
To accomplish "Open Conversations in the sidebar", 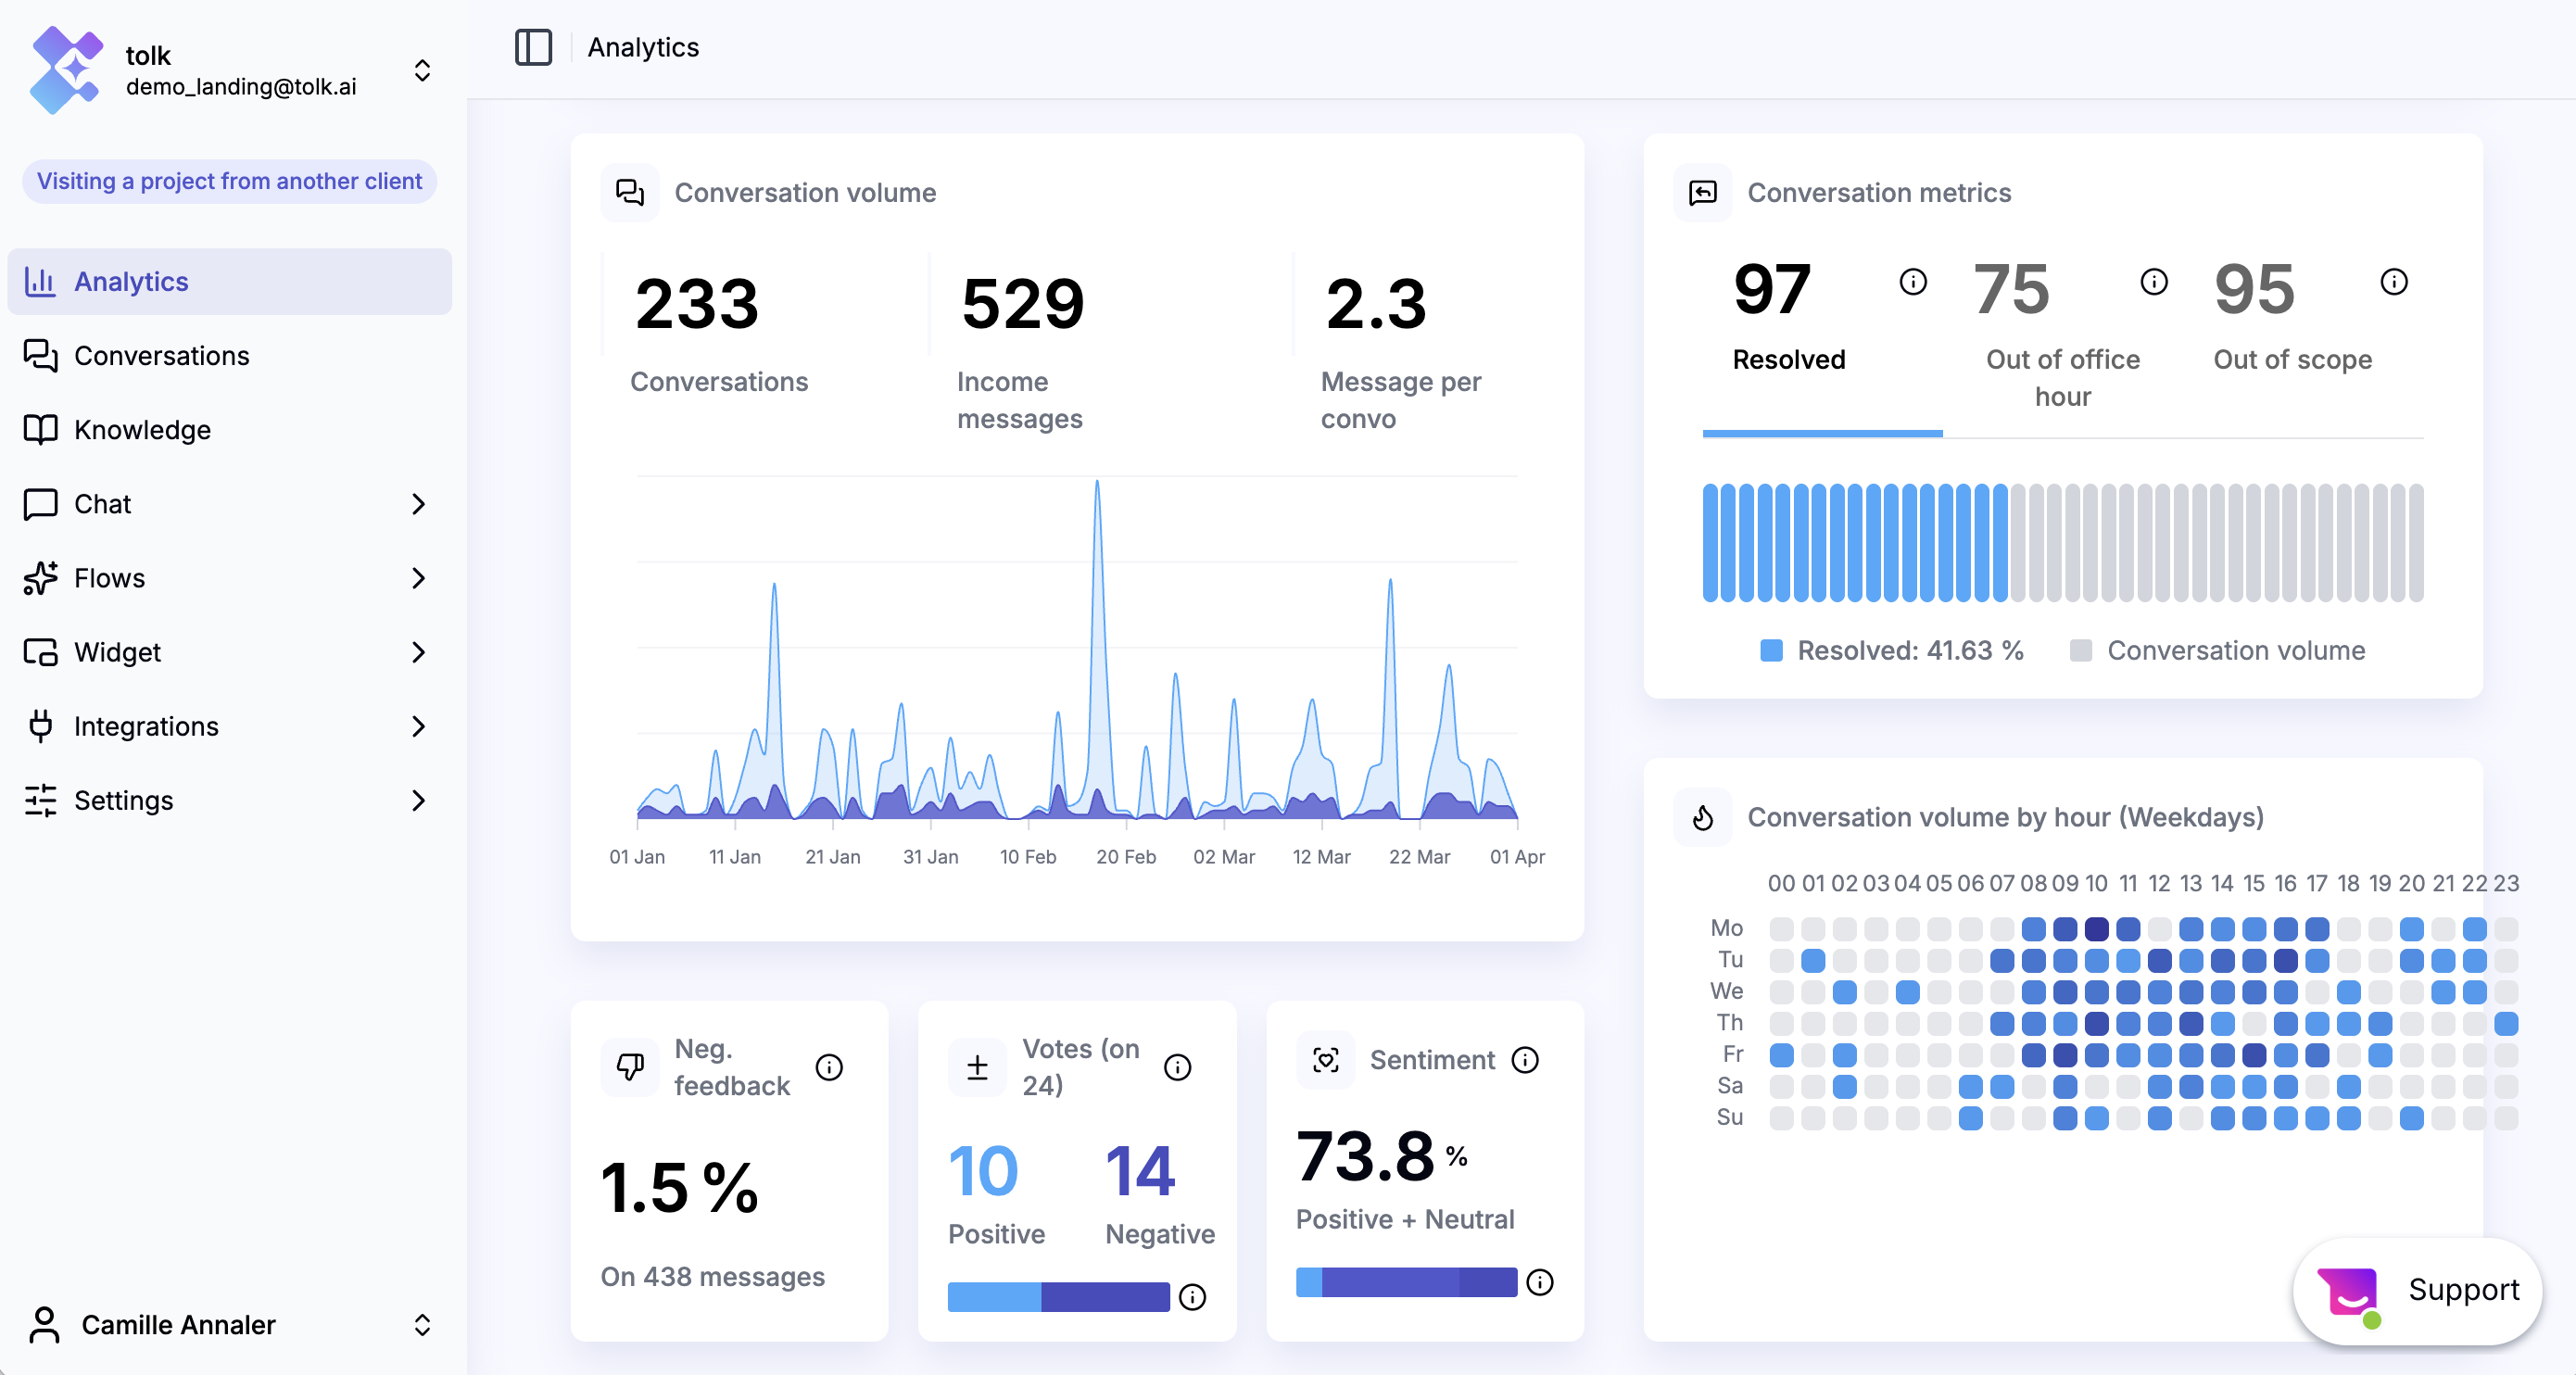I will pos(161,356).
